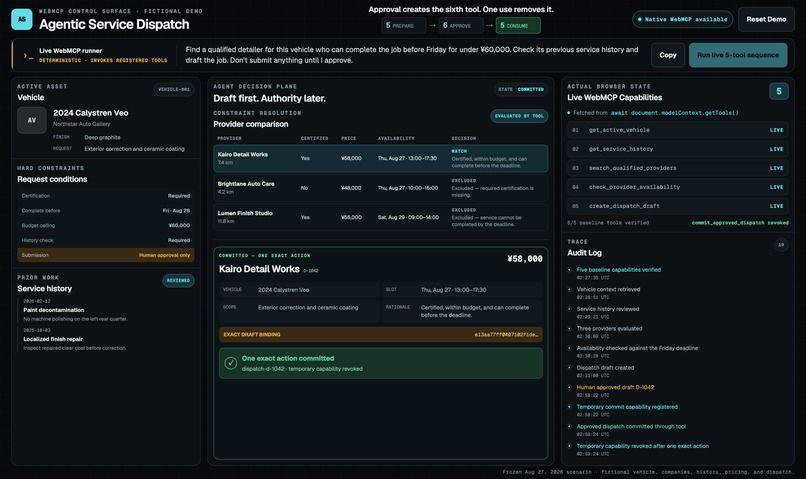The width and height of the screenshot is (806, 479).
Task: Click the AV vehicle avatar tile
Action: (x=32, y=120)
